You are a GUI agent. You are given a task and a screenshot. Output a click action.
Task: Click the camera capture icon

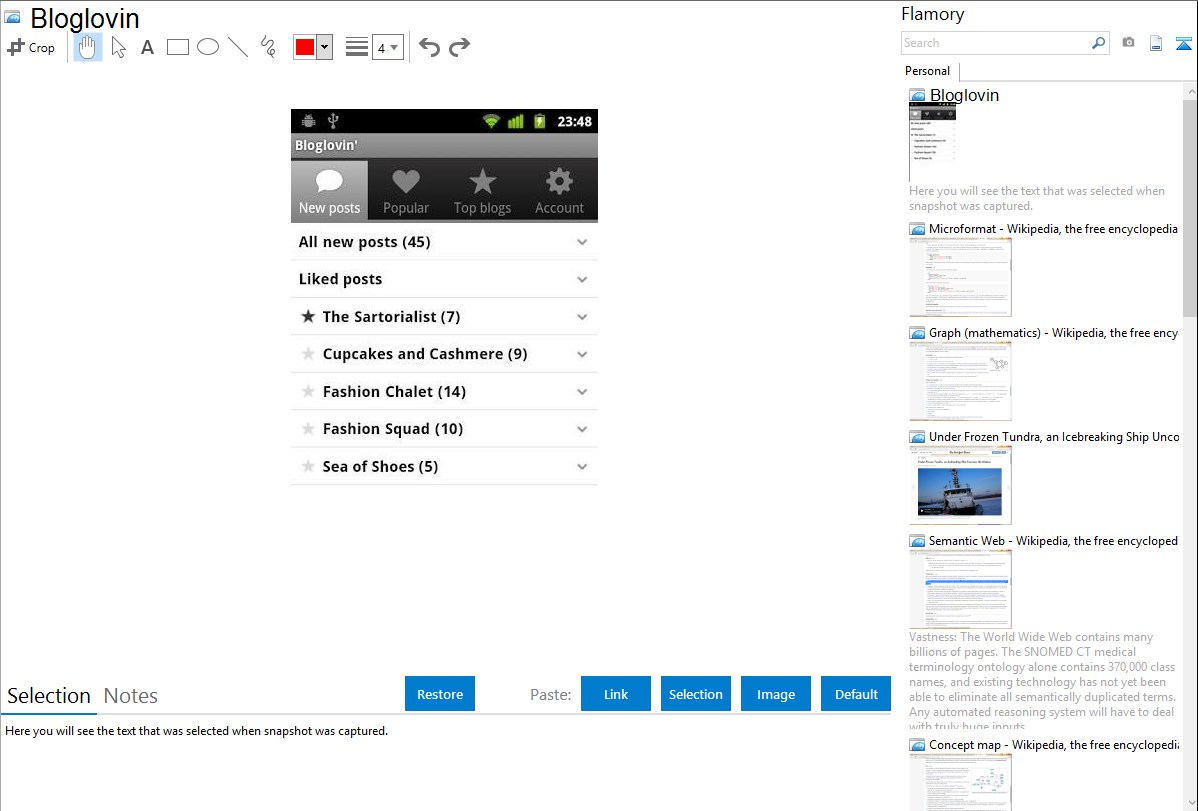1128,43
